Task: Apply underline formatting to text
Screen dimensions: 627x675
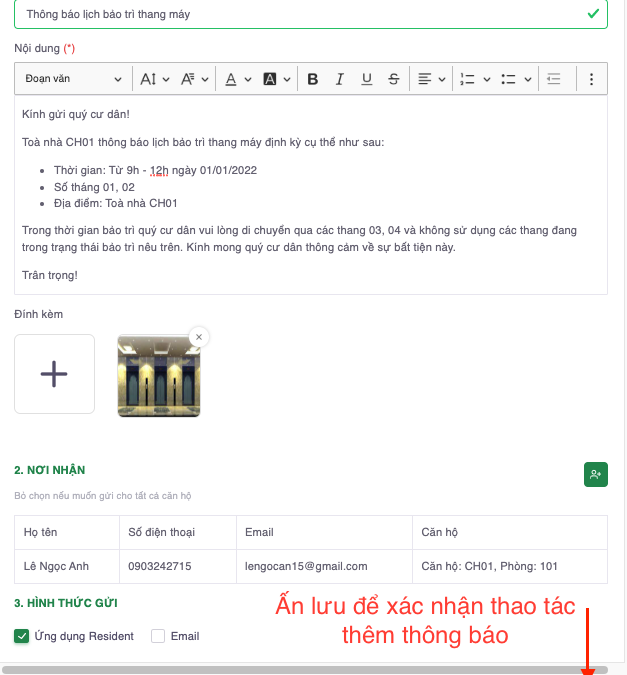Action: coord(367,79)
